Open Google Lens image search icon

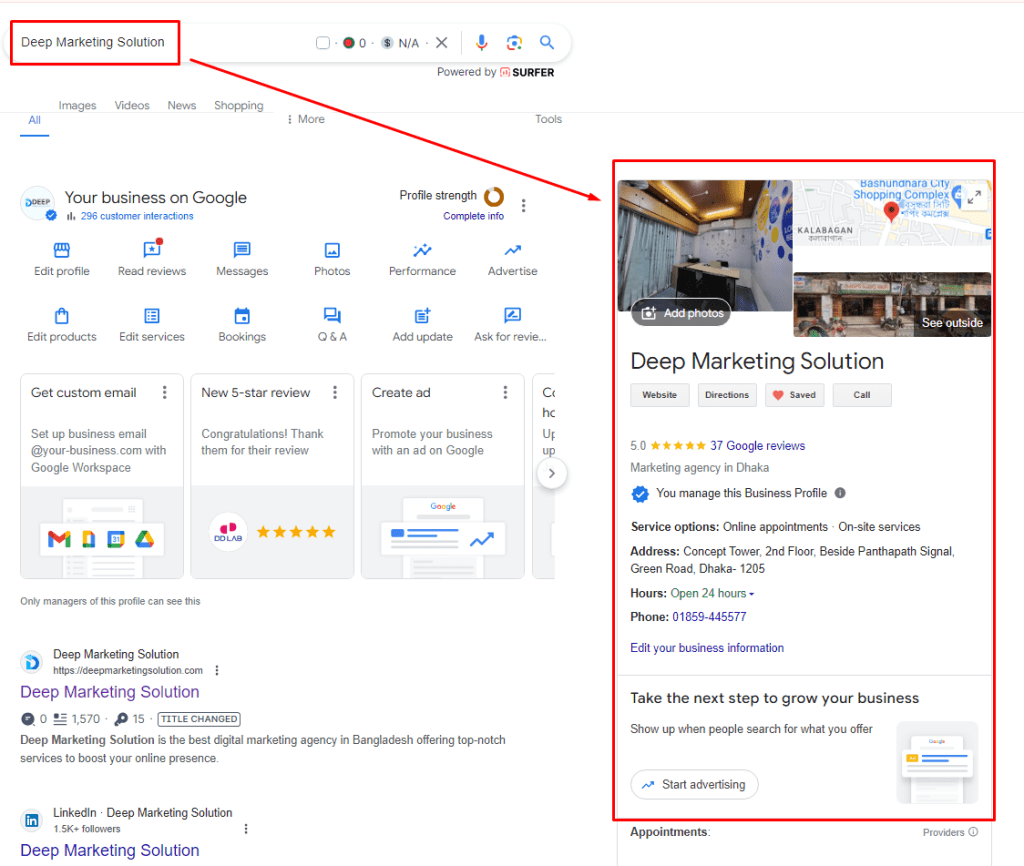[x=514, y=42]
